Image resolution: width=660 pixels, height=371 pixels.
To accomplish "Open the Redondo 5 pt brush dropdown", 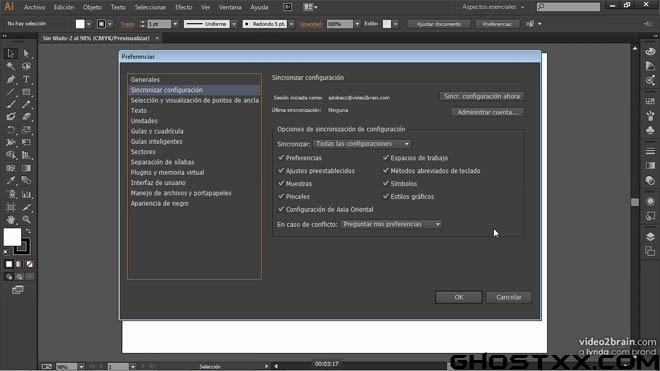I will point(291,24).
